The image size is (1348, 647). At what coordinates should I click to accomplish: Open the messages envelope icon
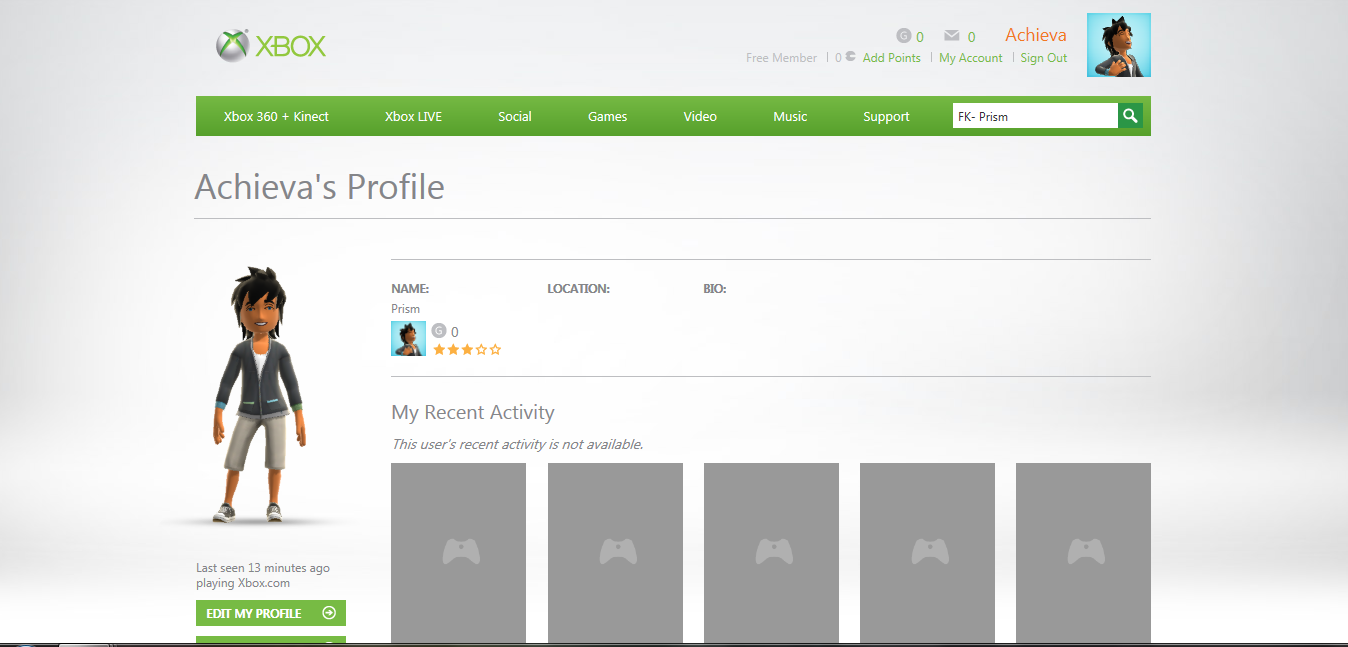point(952,36)
